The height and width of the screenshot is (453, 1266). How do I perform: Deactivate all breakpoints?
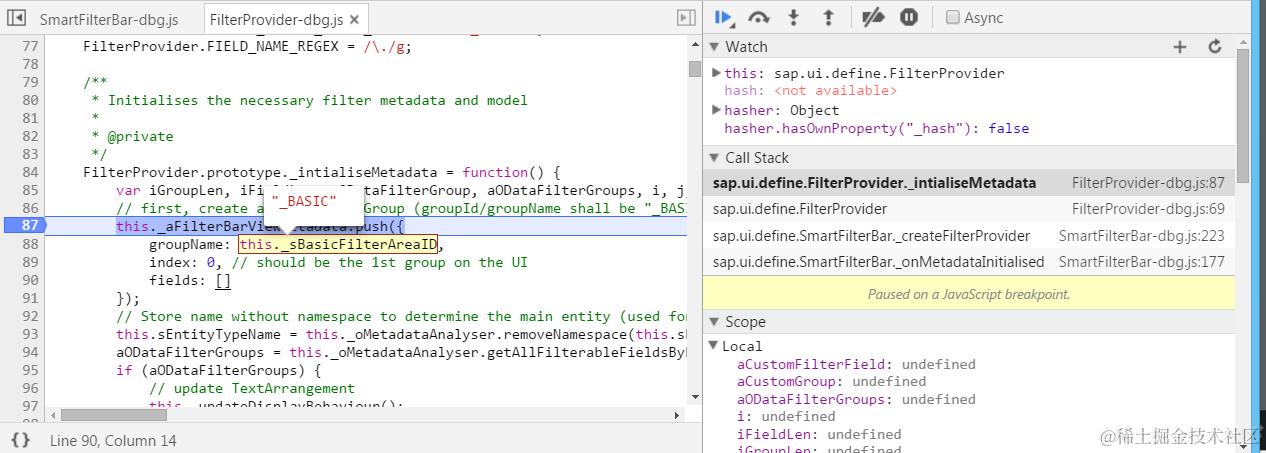click(874, 17)
